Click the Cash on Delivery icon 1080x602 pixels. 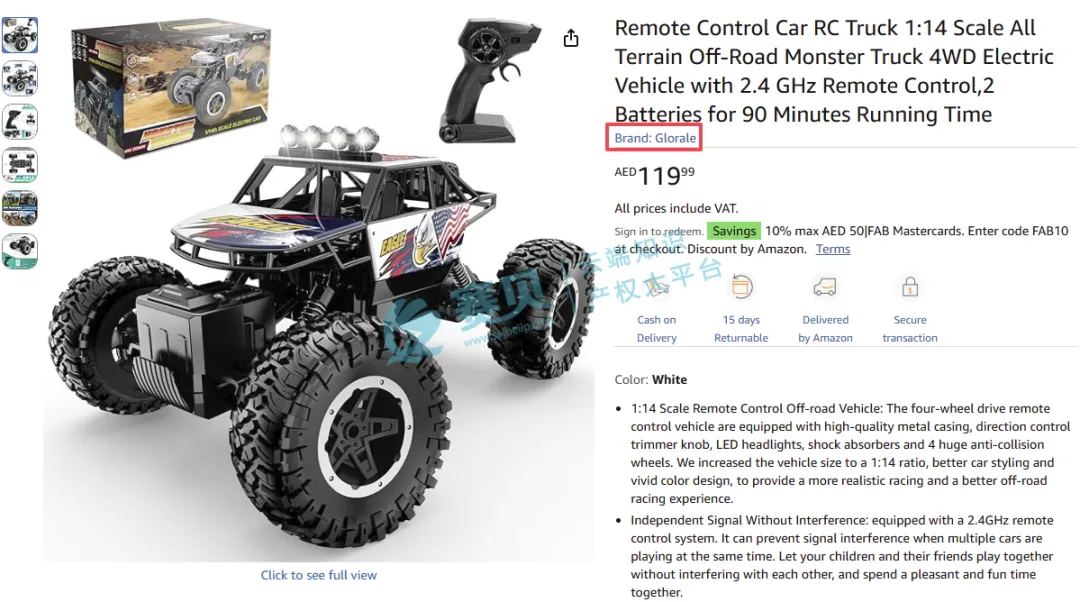click(x=656, y=287)
